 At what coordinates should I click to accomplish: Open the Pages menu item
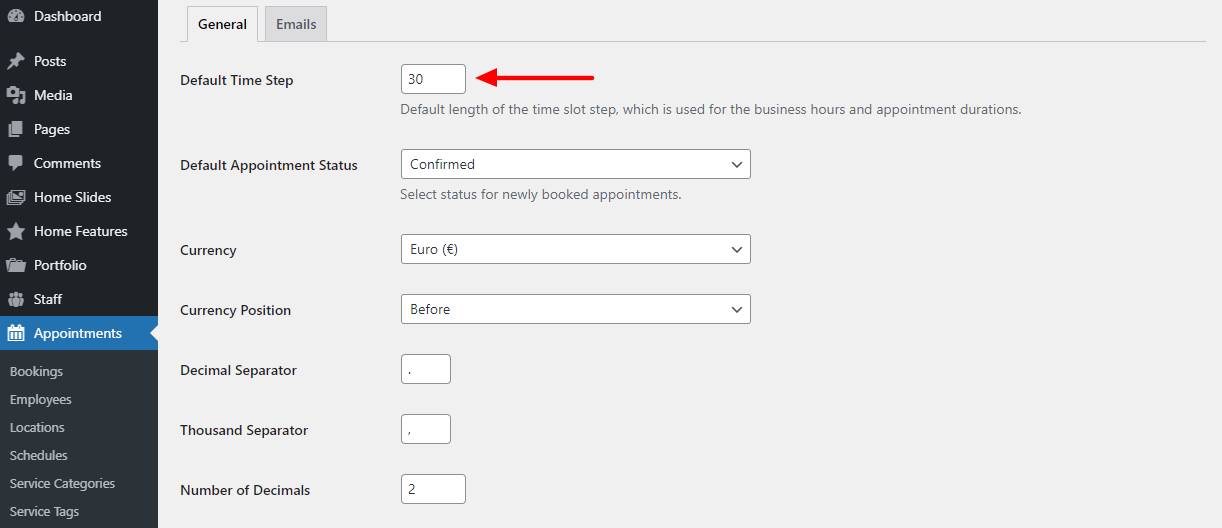click(79, 129)
